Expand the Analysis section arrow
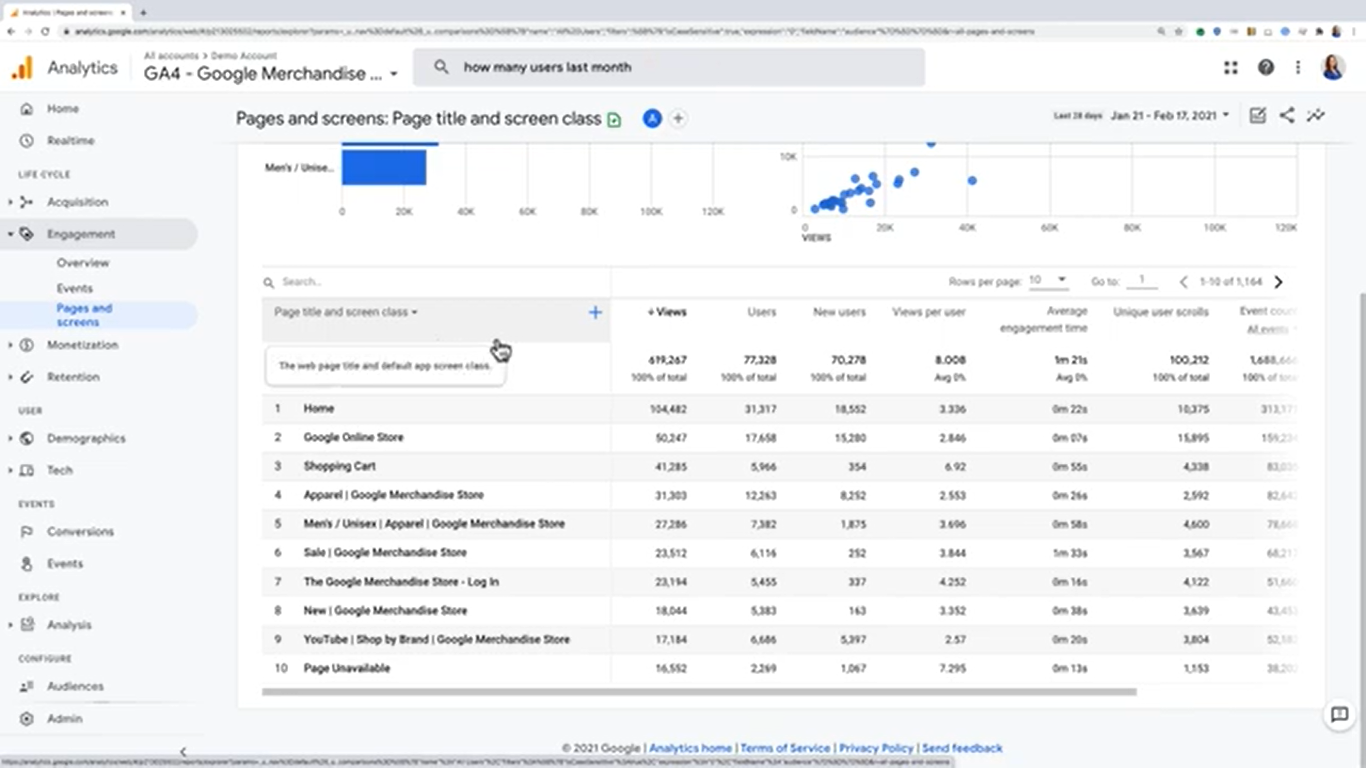Image resolution: width=1366 pixels, height=768 pixels. pos(11,625)
